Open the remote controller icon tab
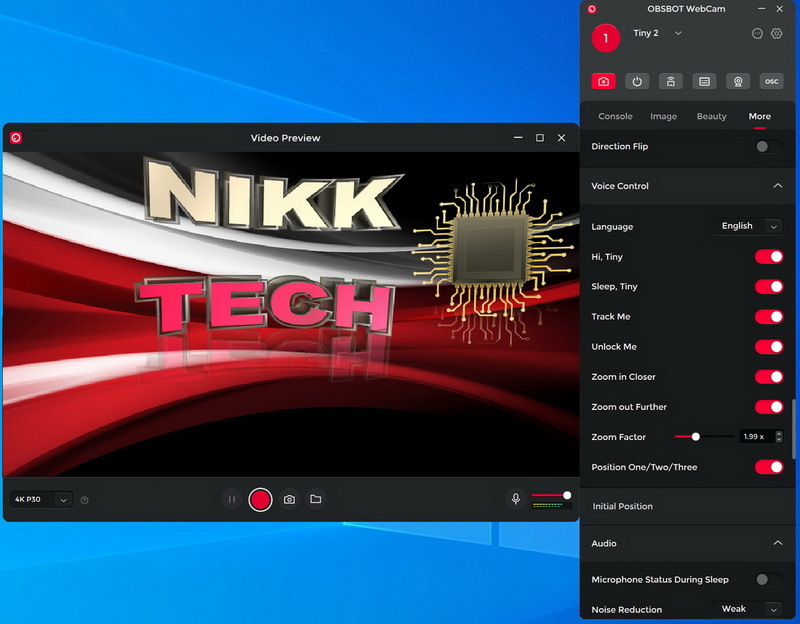Viewport: 800px width, 624px height. (x=670, y=82)
